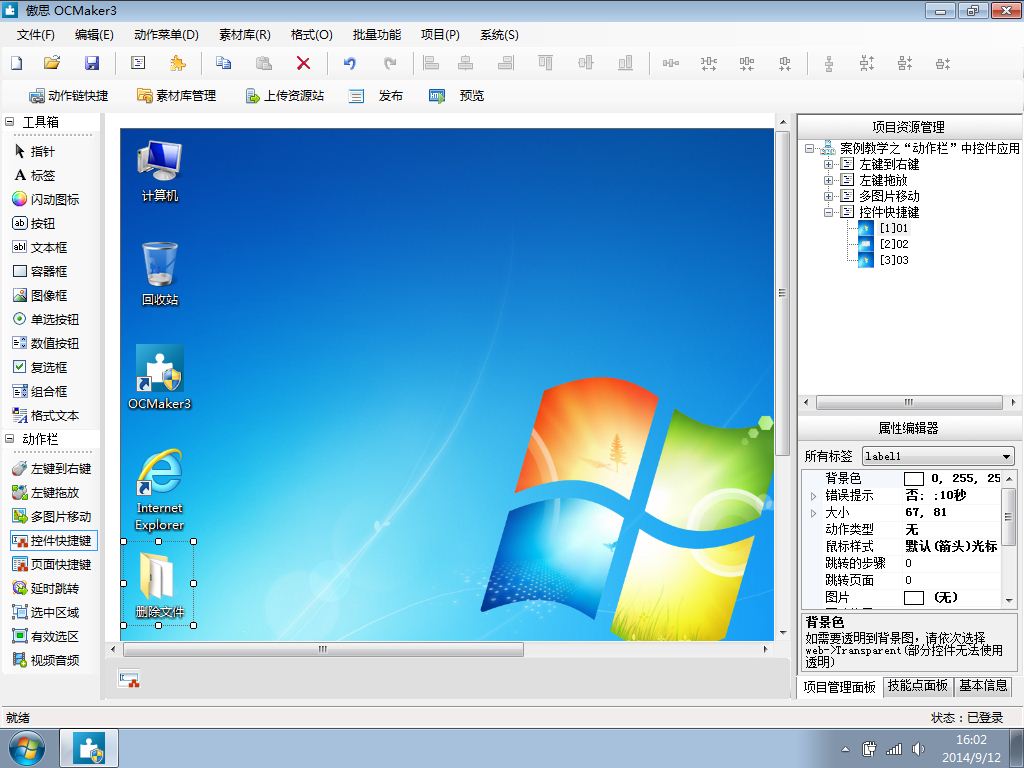
Task: Click the 图片 property swatch
Action: [x=914, y=597]
